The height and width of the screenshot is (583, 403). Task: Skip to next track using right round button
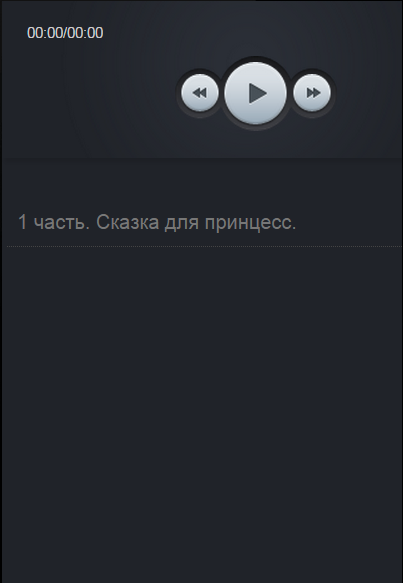[x=312, y=93]
